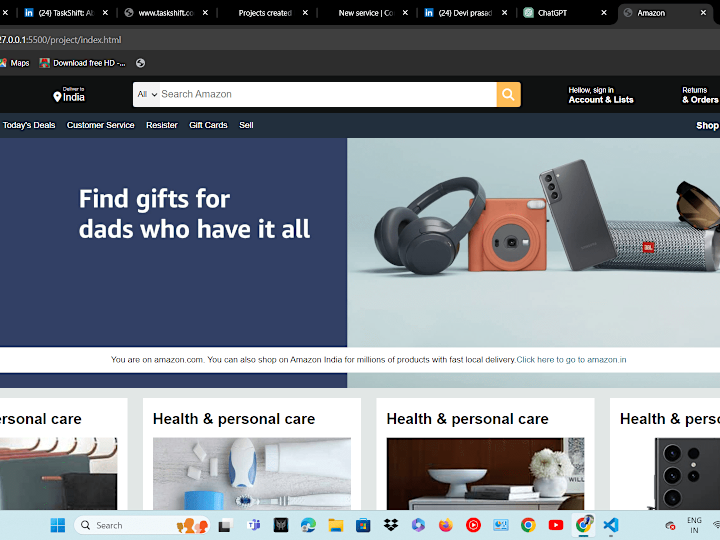Open File Explorer from the taskbar
The width and height of the screenshot is (720, 540).
336,525
